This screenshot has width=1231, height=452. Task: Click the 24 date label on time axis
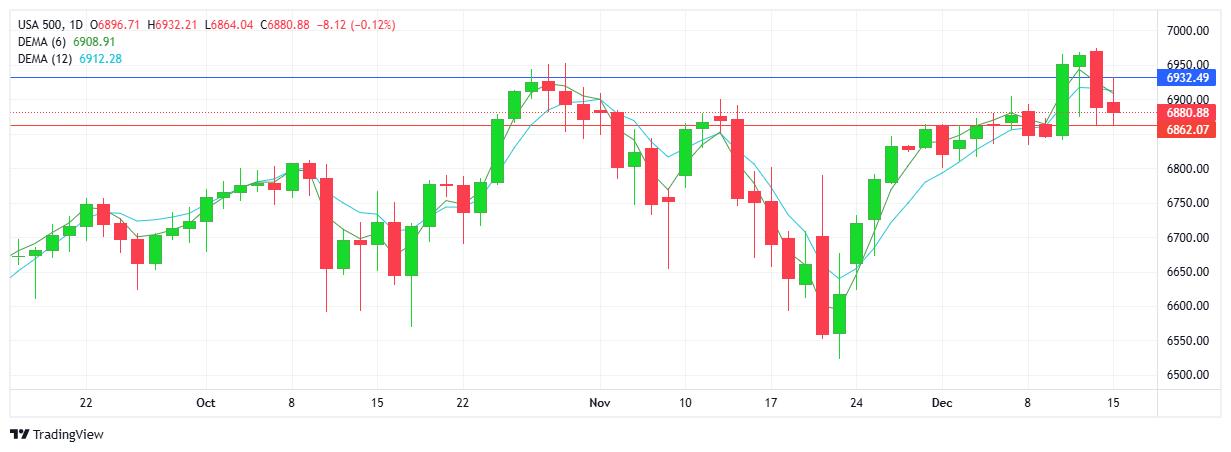click(856, 403)
